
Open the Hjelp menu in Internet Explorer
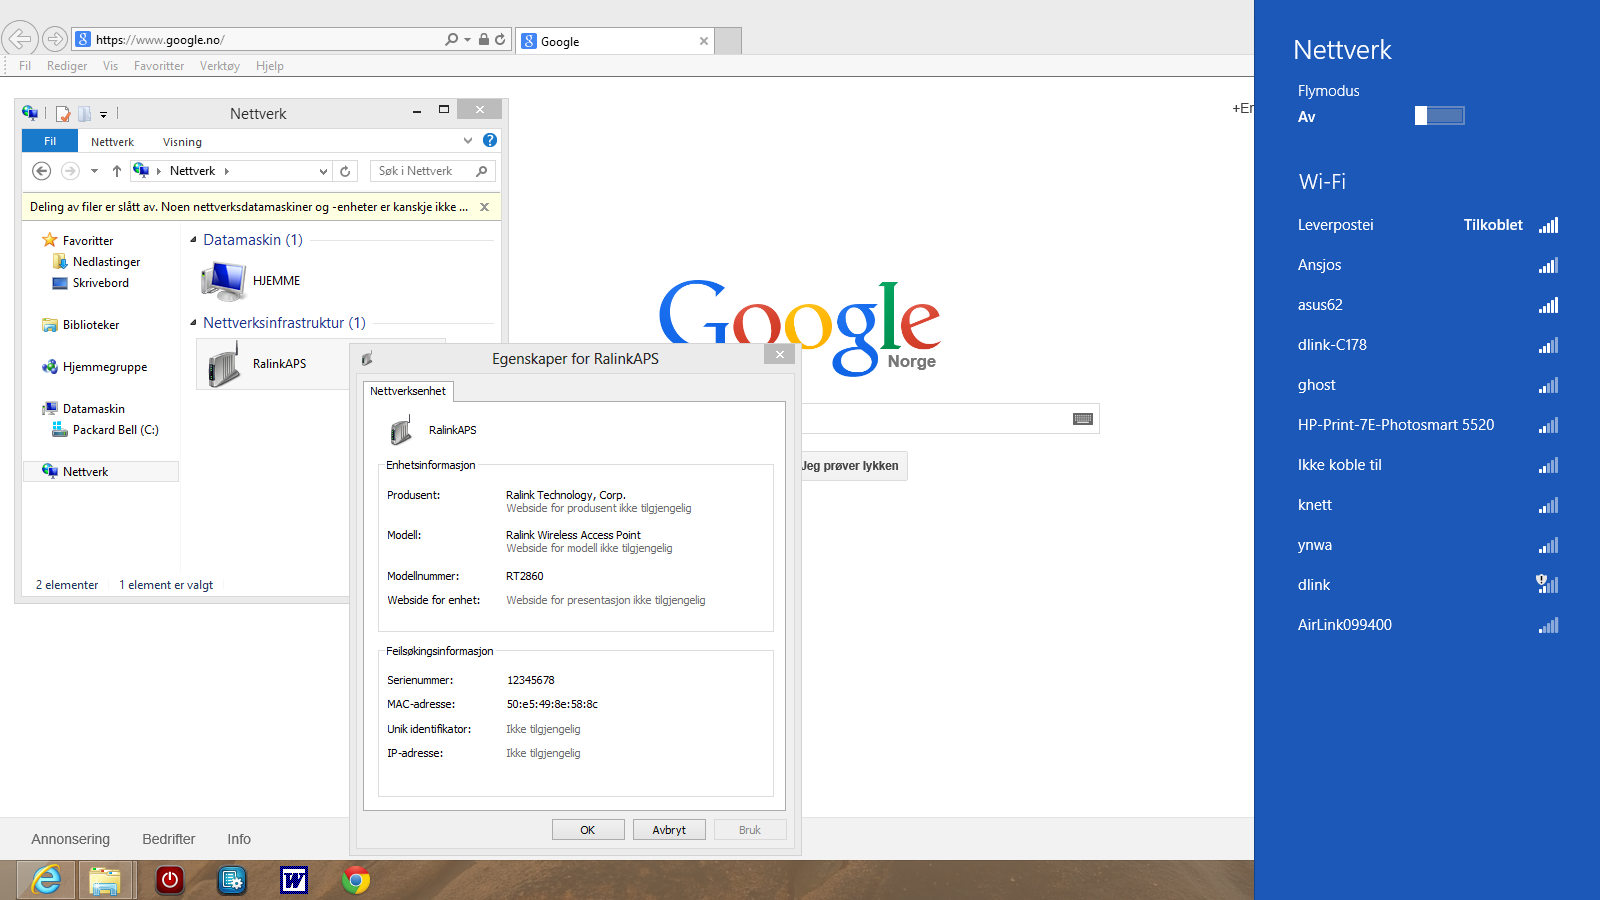270,66
